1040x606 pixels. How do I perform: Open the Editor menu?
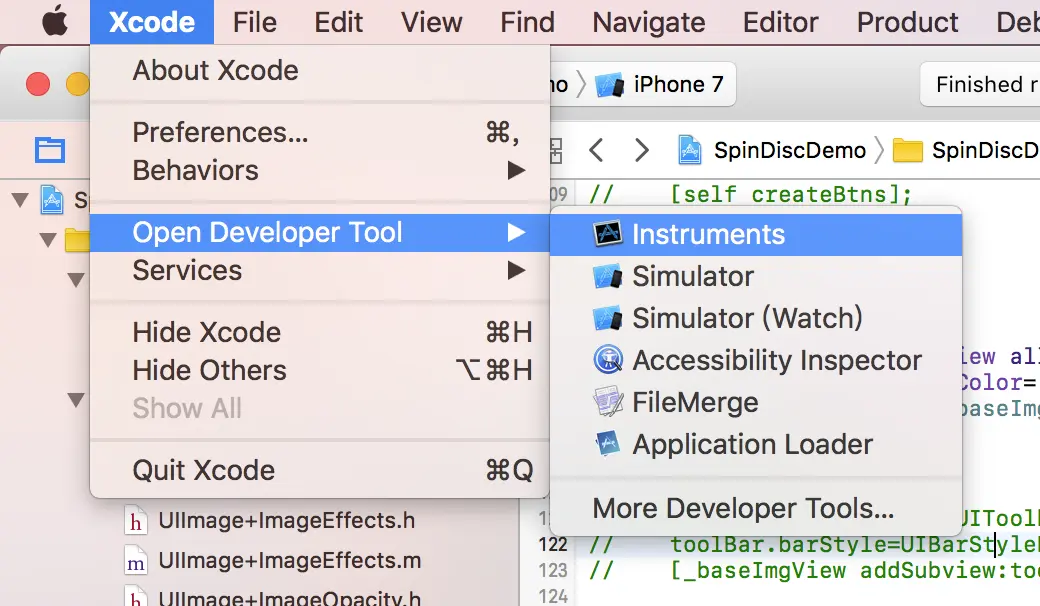[780, 22]
